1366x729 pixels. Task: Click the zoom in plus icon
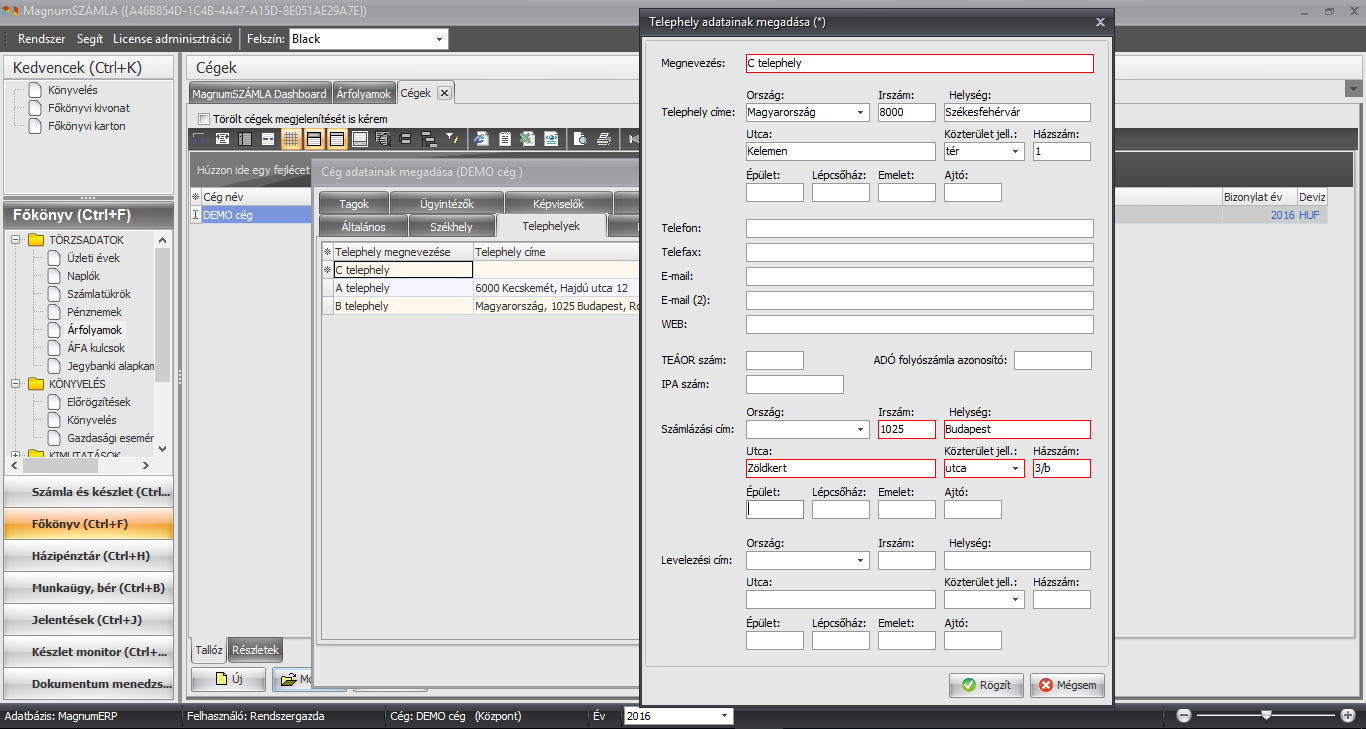pos(1347,715)
